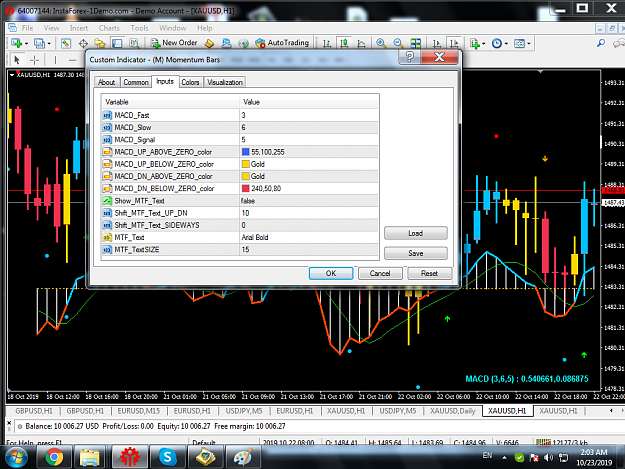Open the Strategy Tester icon
Screen dimensions: 625x469
pyautogui.click(x=134, y=43)
